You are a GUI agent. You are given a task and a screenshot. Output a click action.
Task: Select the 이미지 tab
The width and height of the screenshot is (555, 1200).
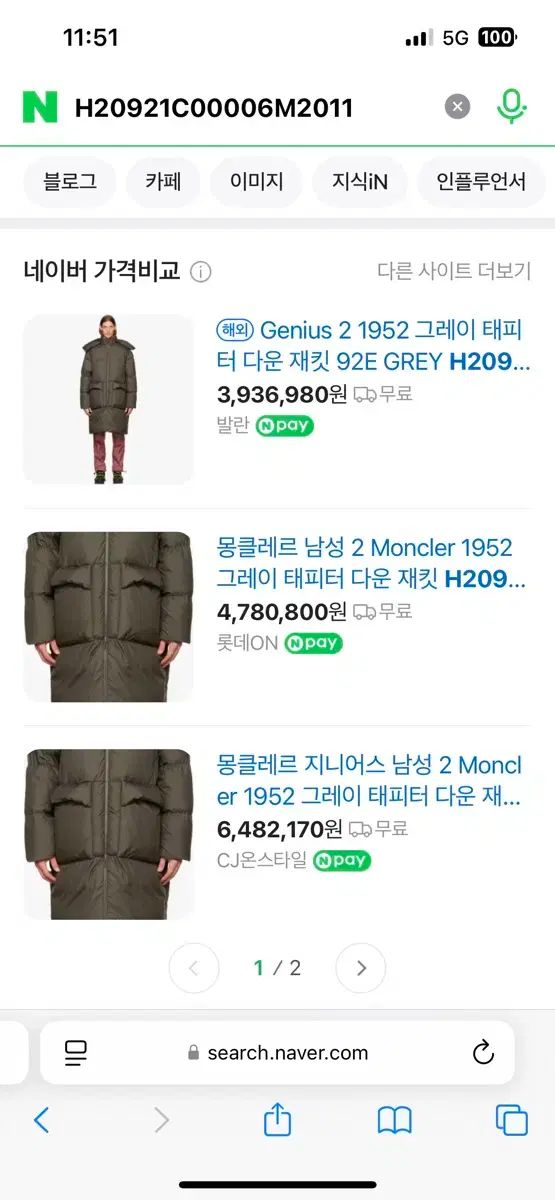[256, 182]
